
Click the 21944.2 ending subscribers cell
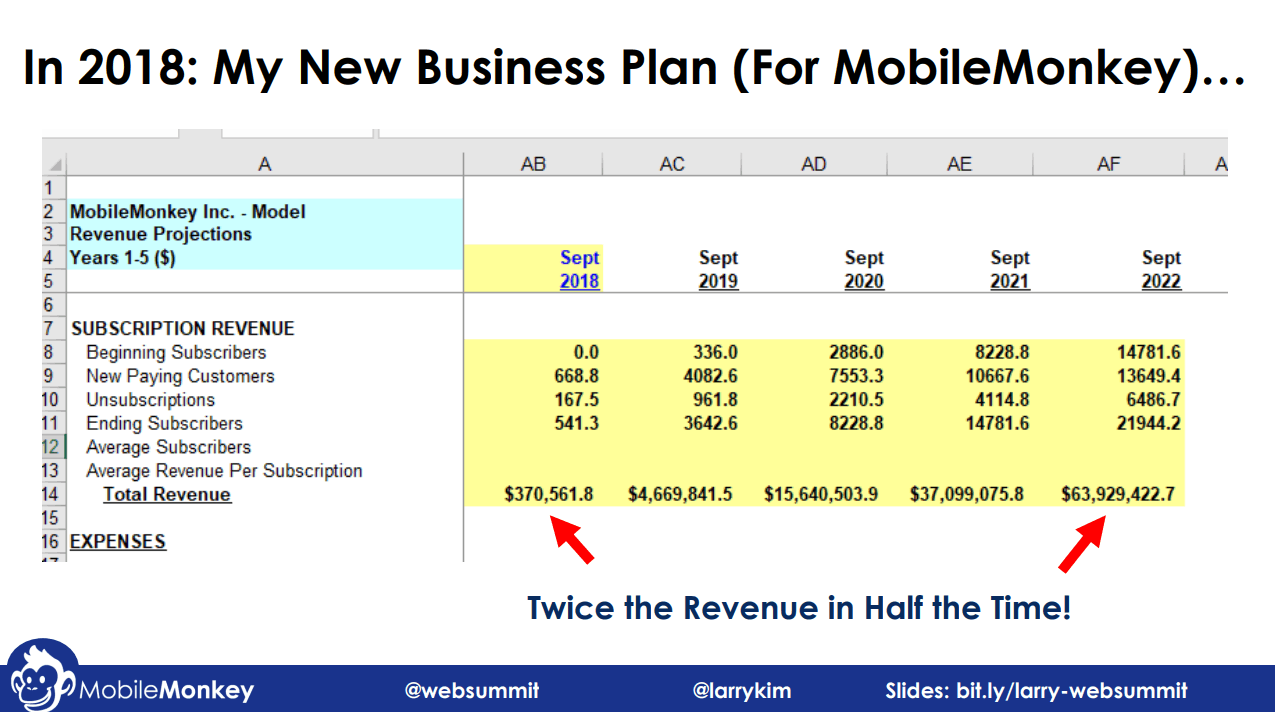[1108, 423]
